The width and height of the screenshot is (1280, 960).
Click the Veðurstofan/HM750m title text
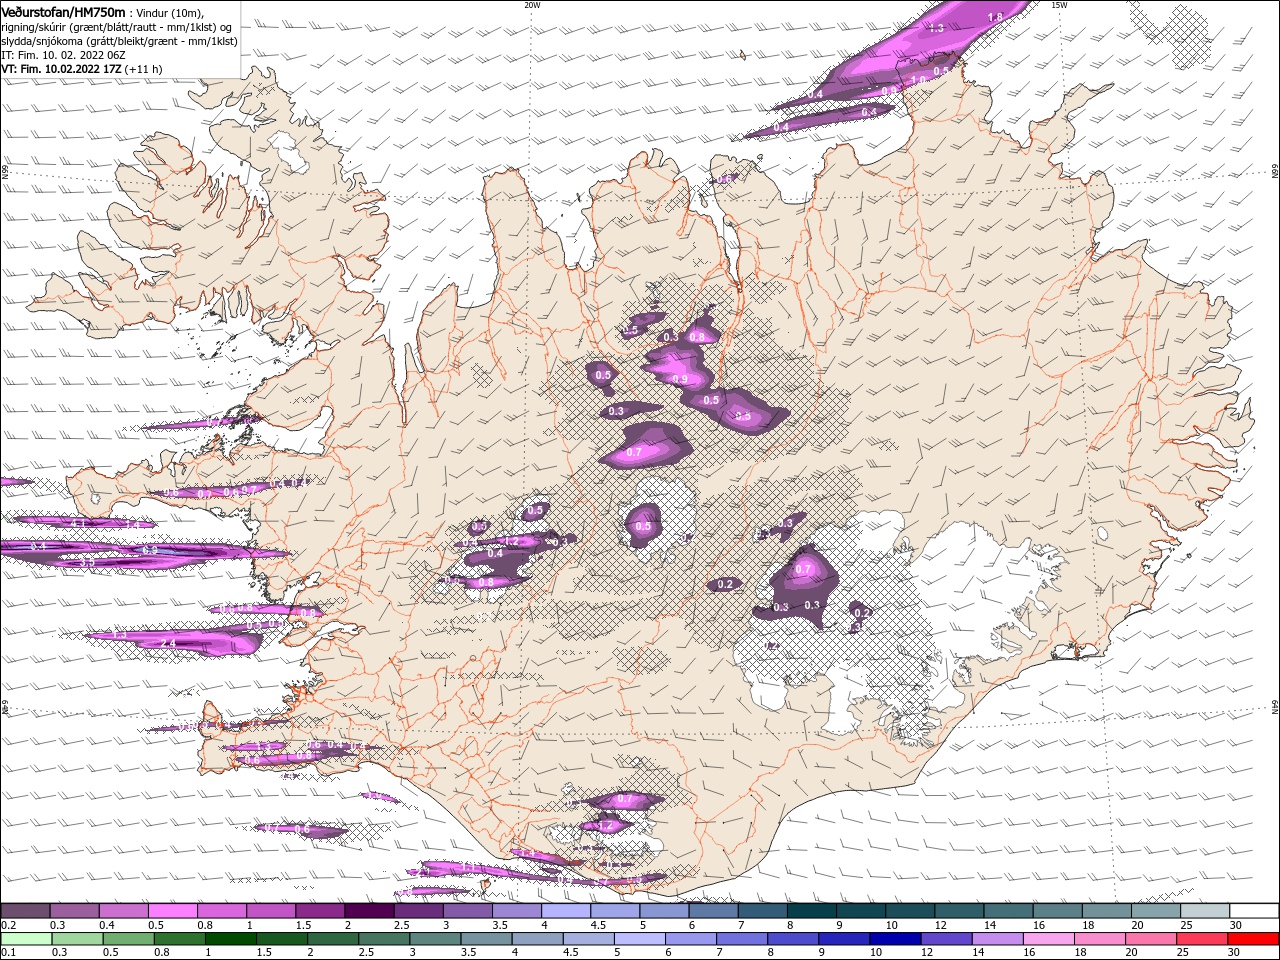(x=63, y=11)
